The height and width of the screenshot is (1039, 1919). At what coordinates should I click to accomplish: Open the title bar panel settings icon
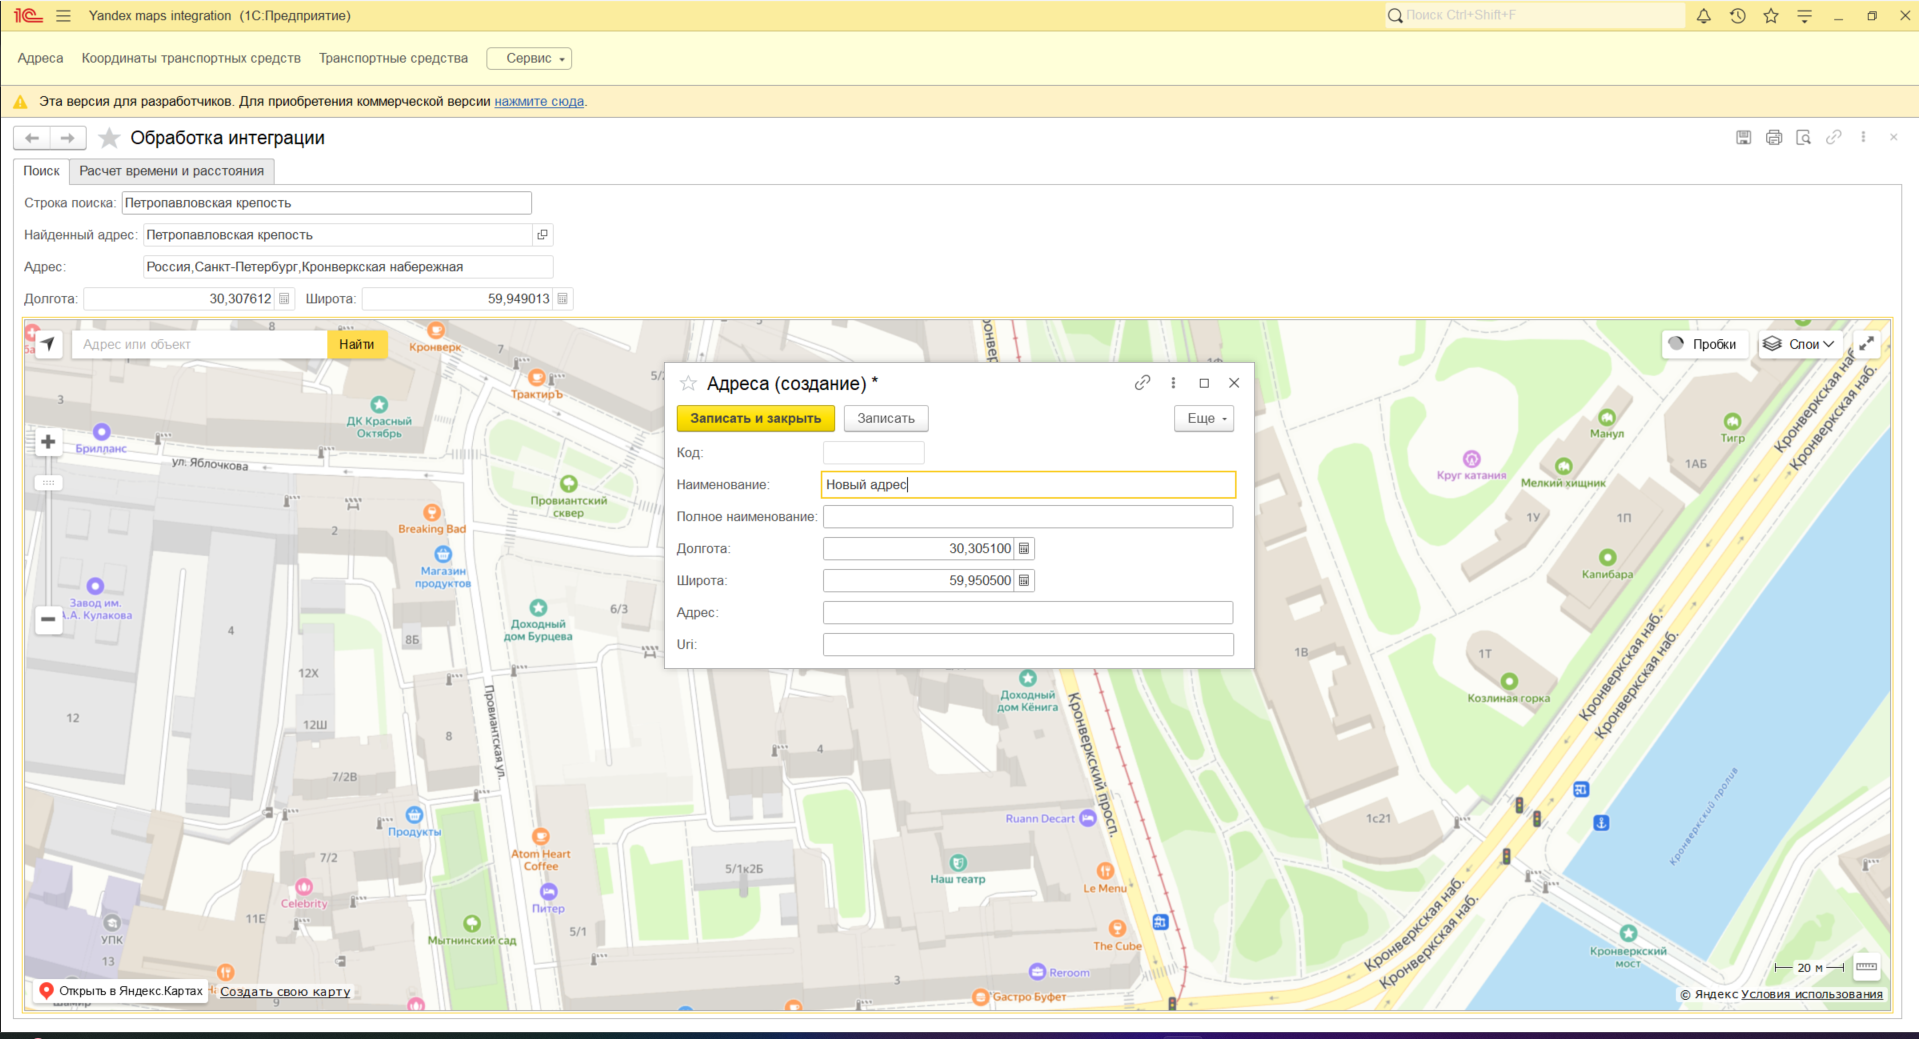click(x=1805, y=16)
